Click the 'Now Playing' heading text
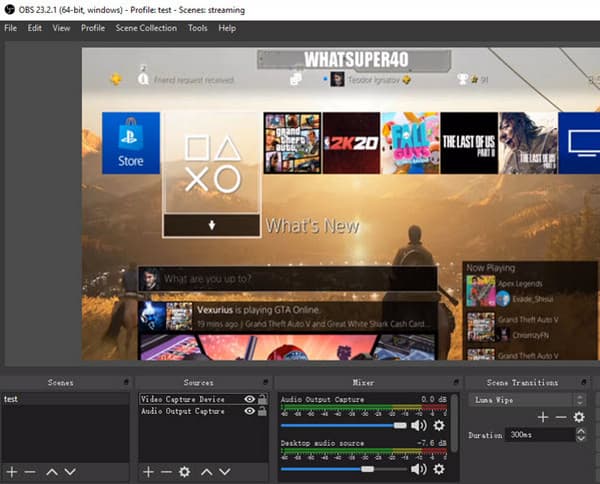600x484 pixels. click(x=491, y=268)
